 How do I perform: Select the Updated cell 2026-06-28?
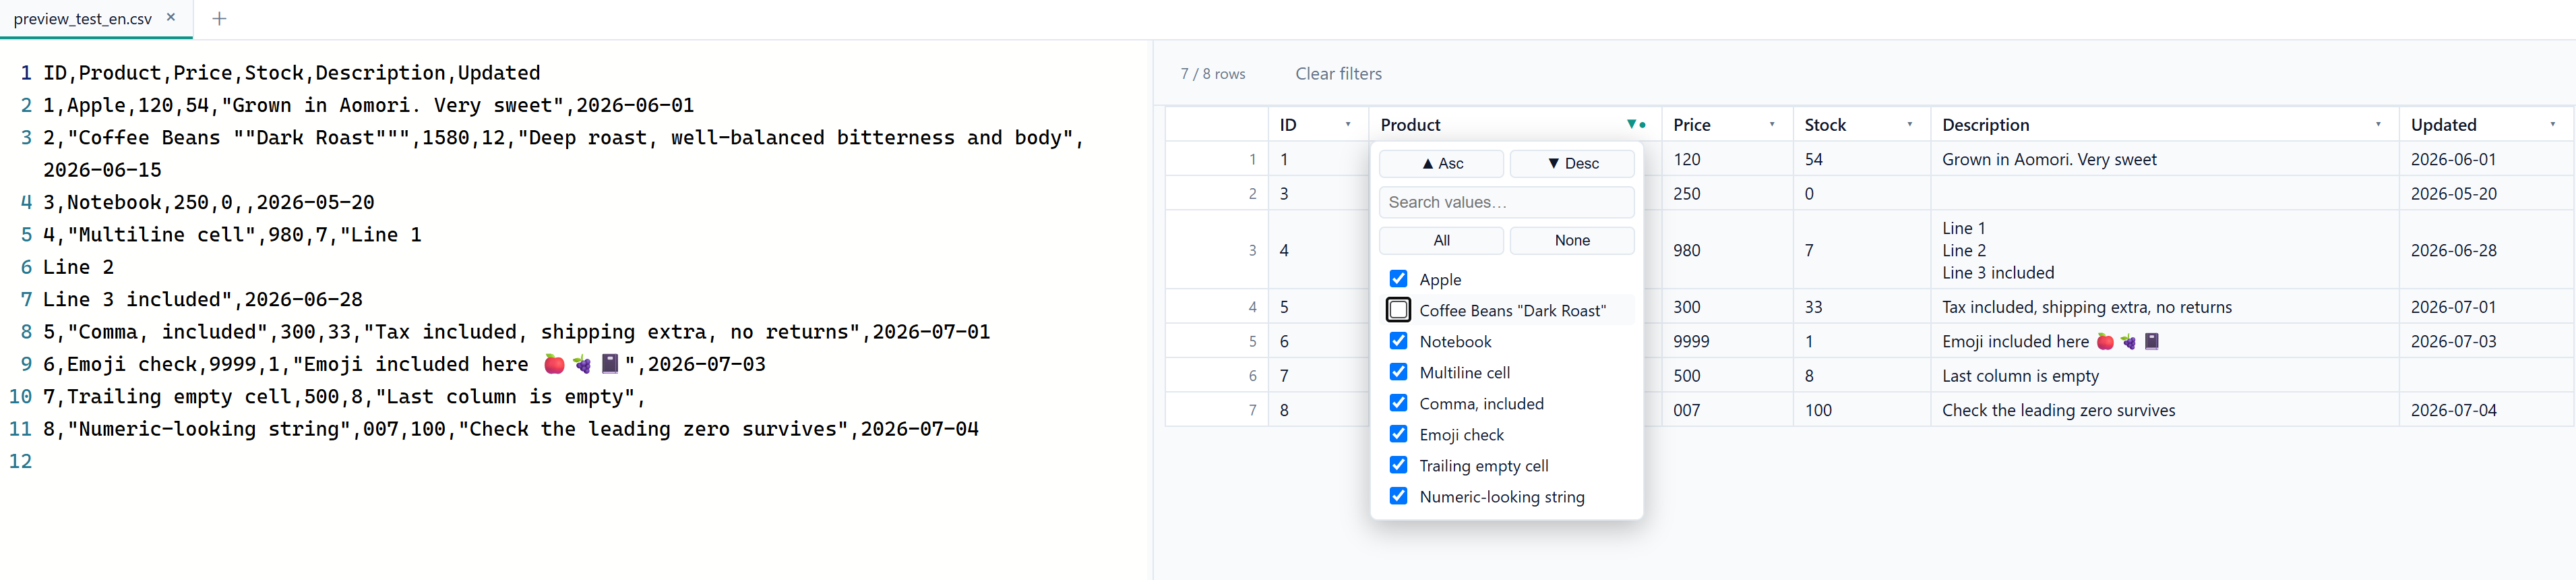(2486, 250)
